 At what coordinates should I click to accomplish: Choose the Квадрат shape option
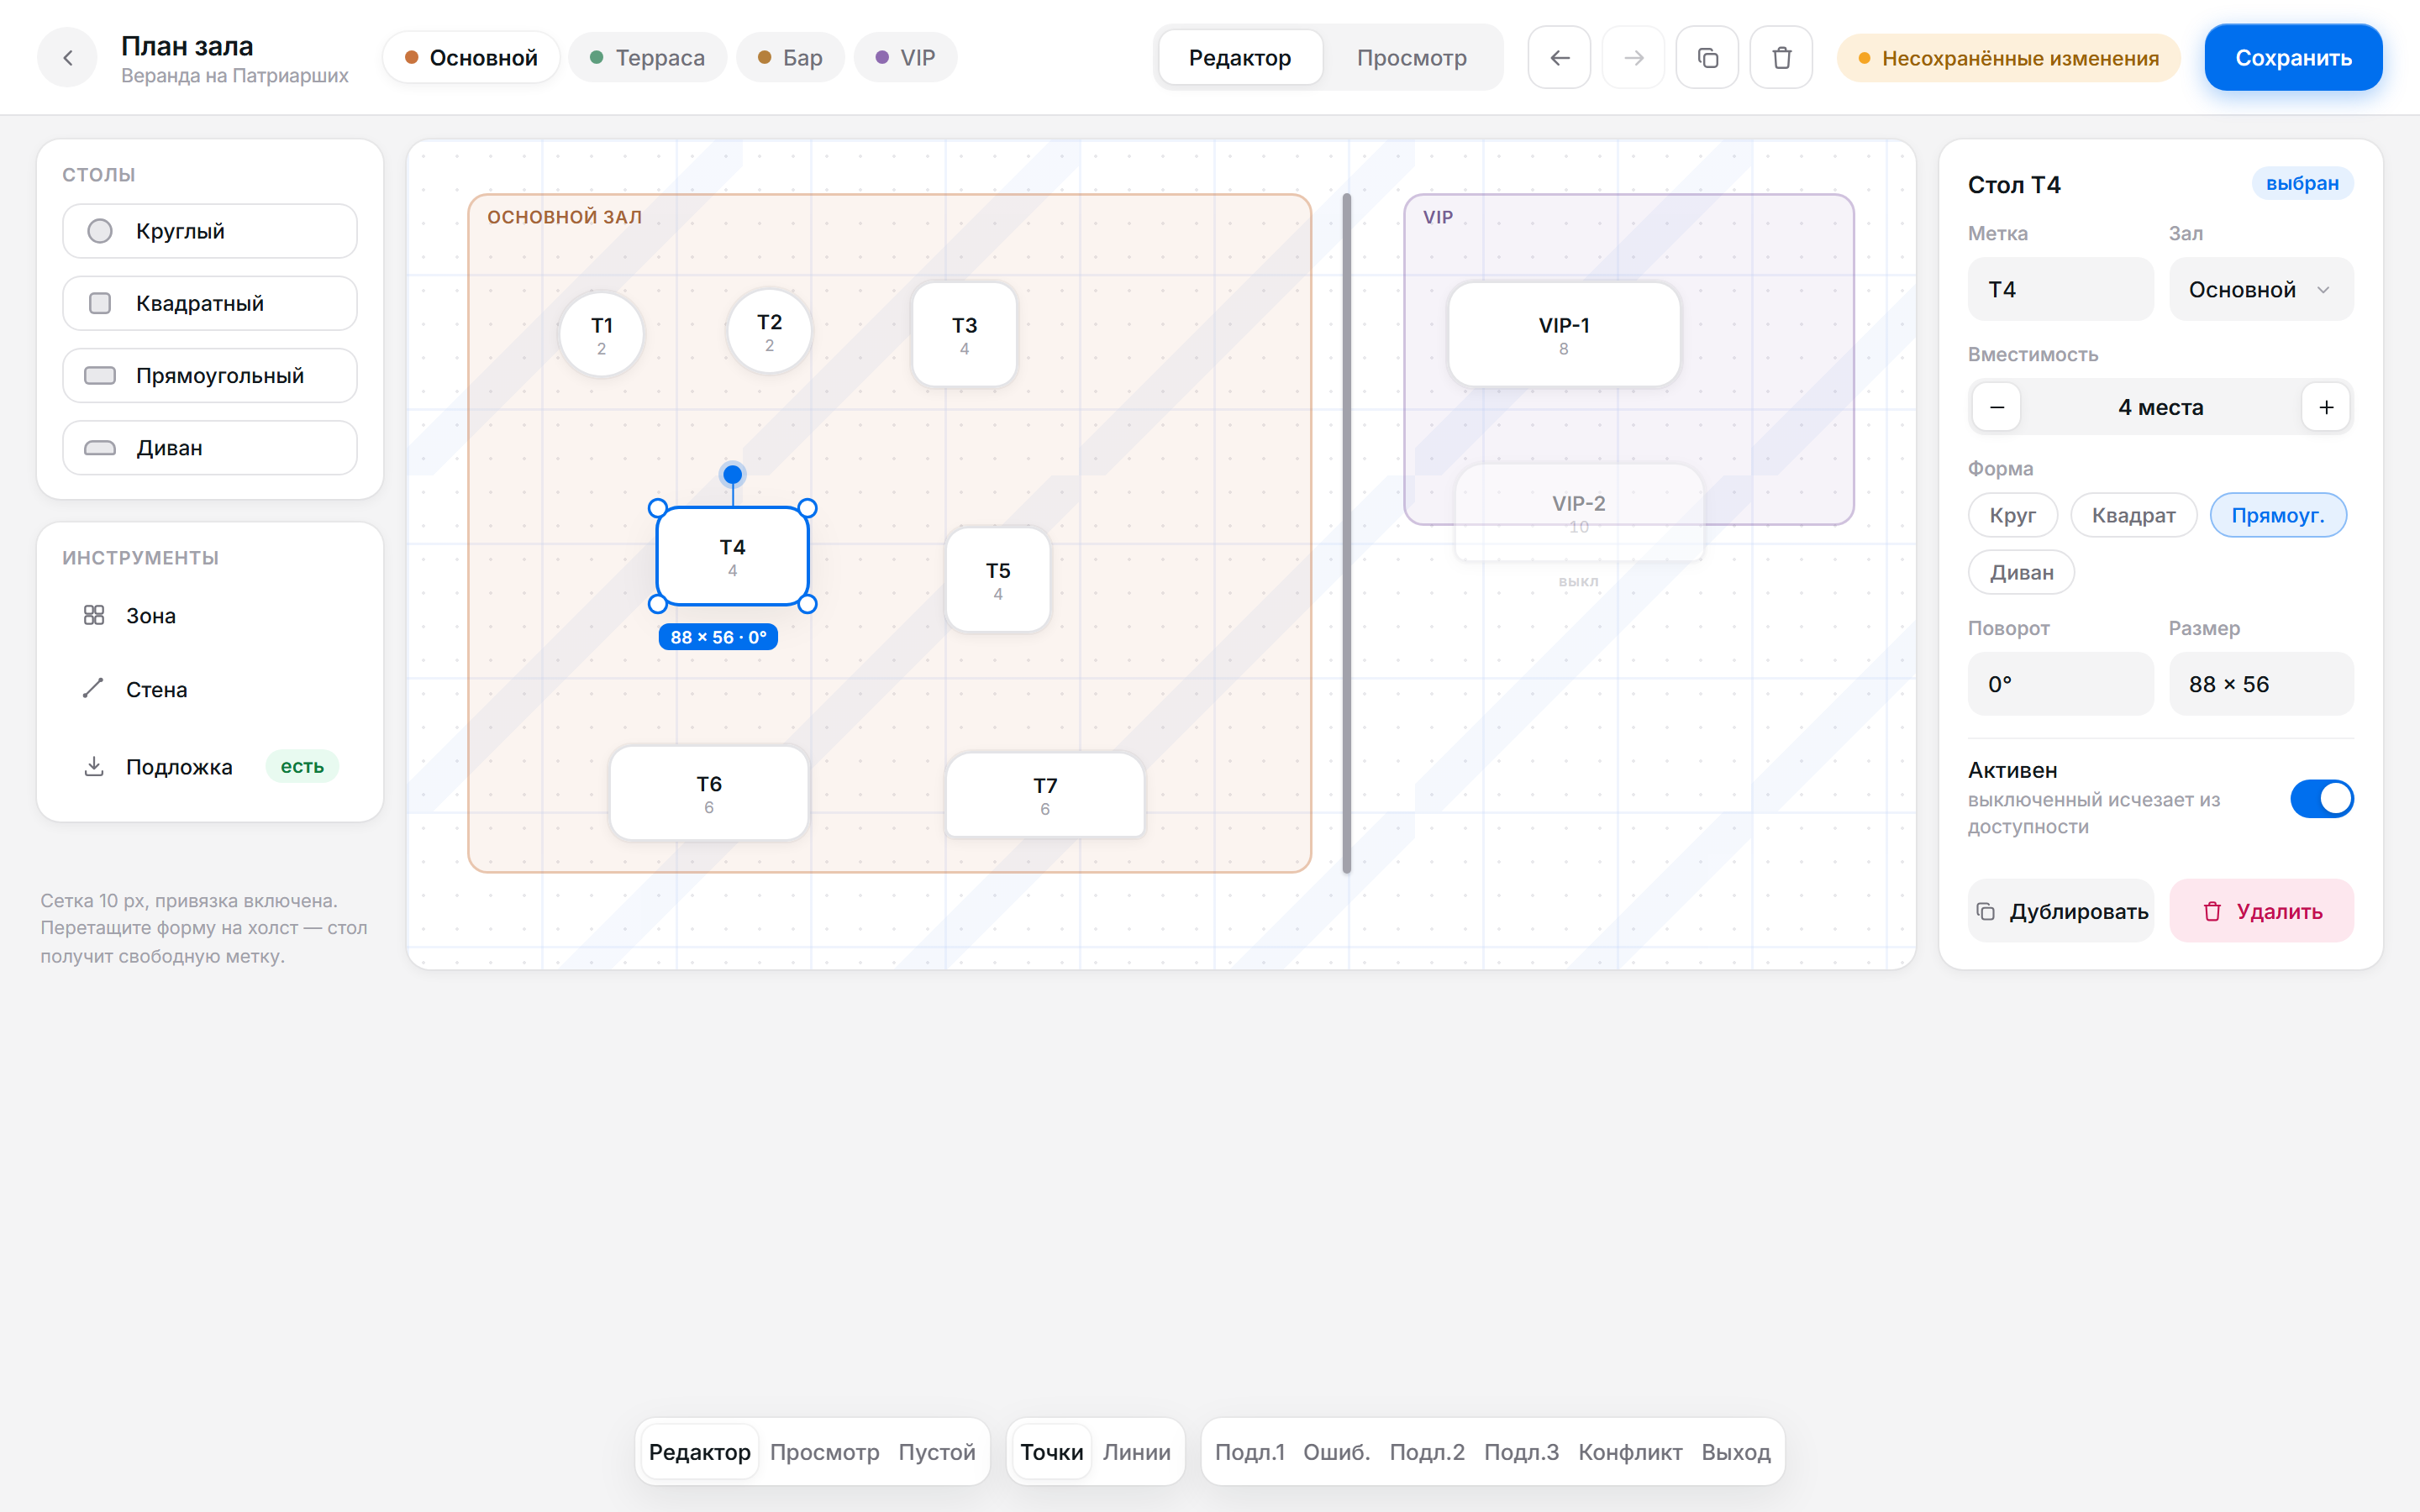(2133, 515)
